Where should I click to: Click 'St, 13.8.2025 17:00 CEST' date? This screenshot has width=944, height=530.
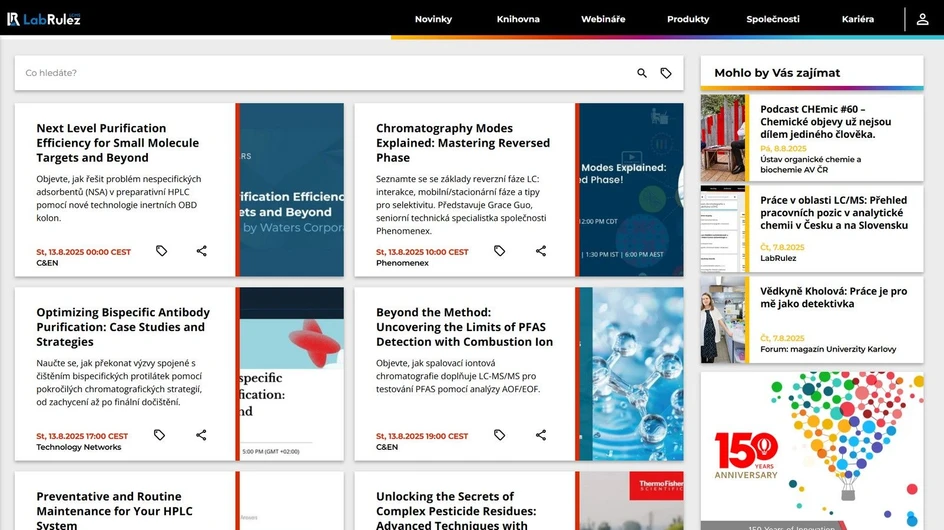[x=82, y=436]
